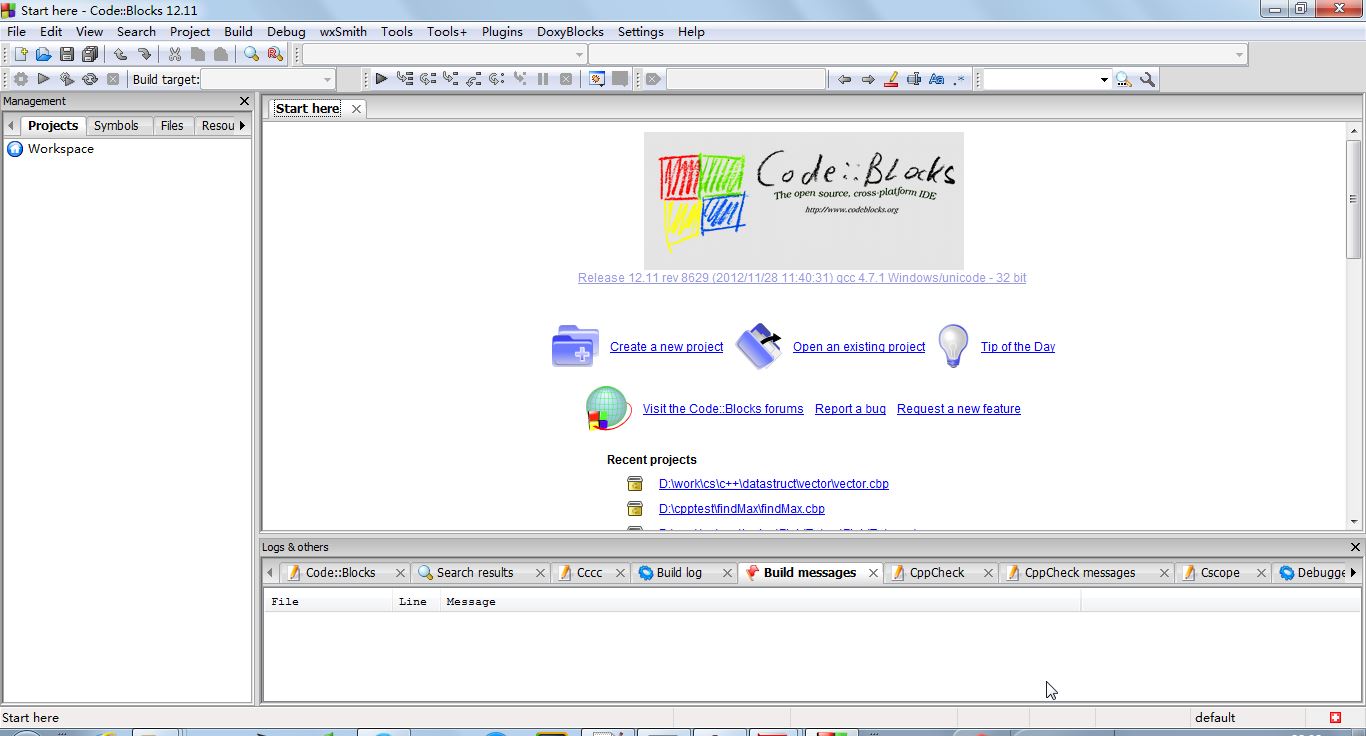Expand the Build target dropdown

tap(327, 79)
